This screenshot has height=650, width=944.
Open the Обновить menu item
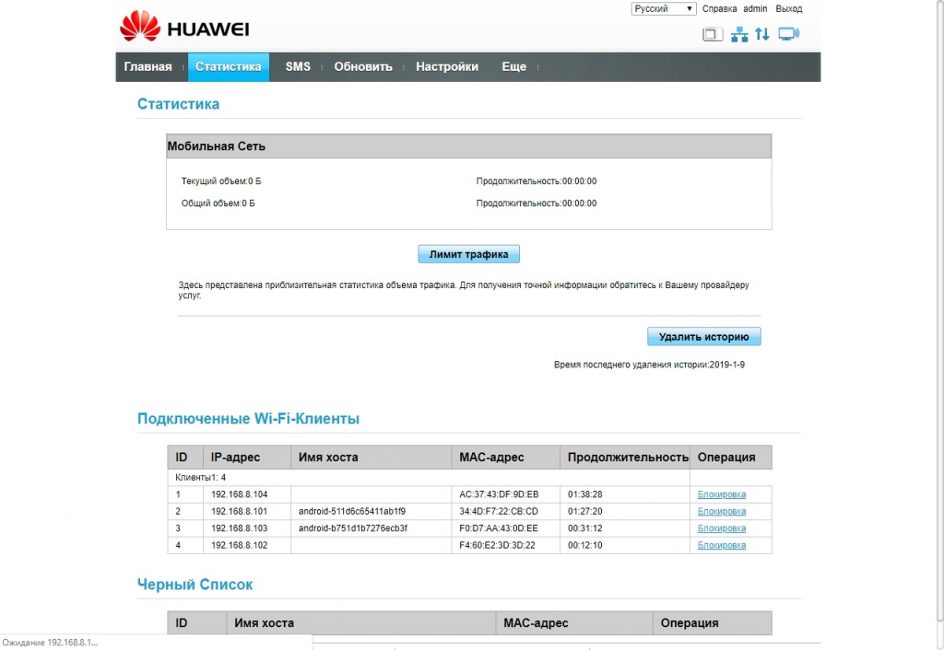(363, 67)
